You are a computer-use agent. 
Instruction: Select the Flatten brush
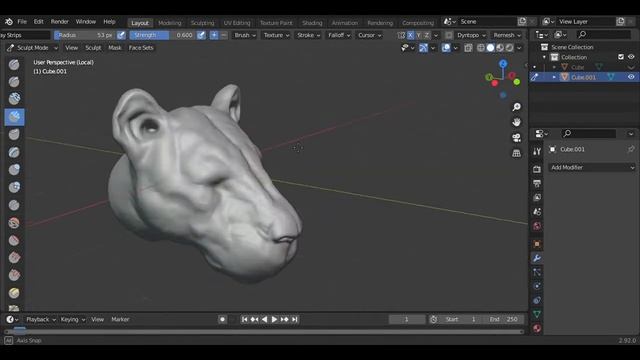(x=14, y=240)
